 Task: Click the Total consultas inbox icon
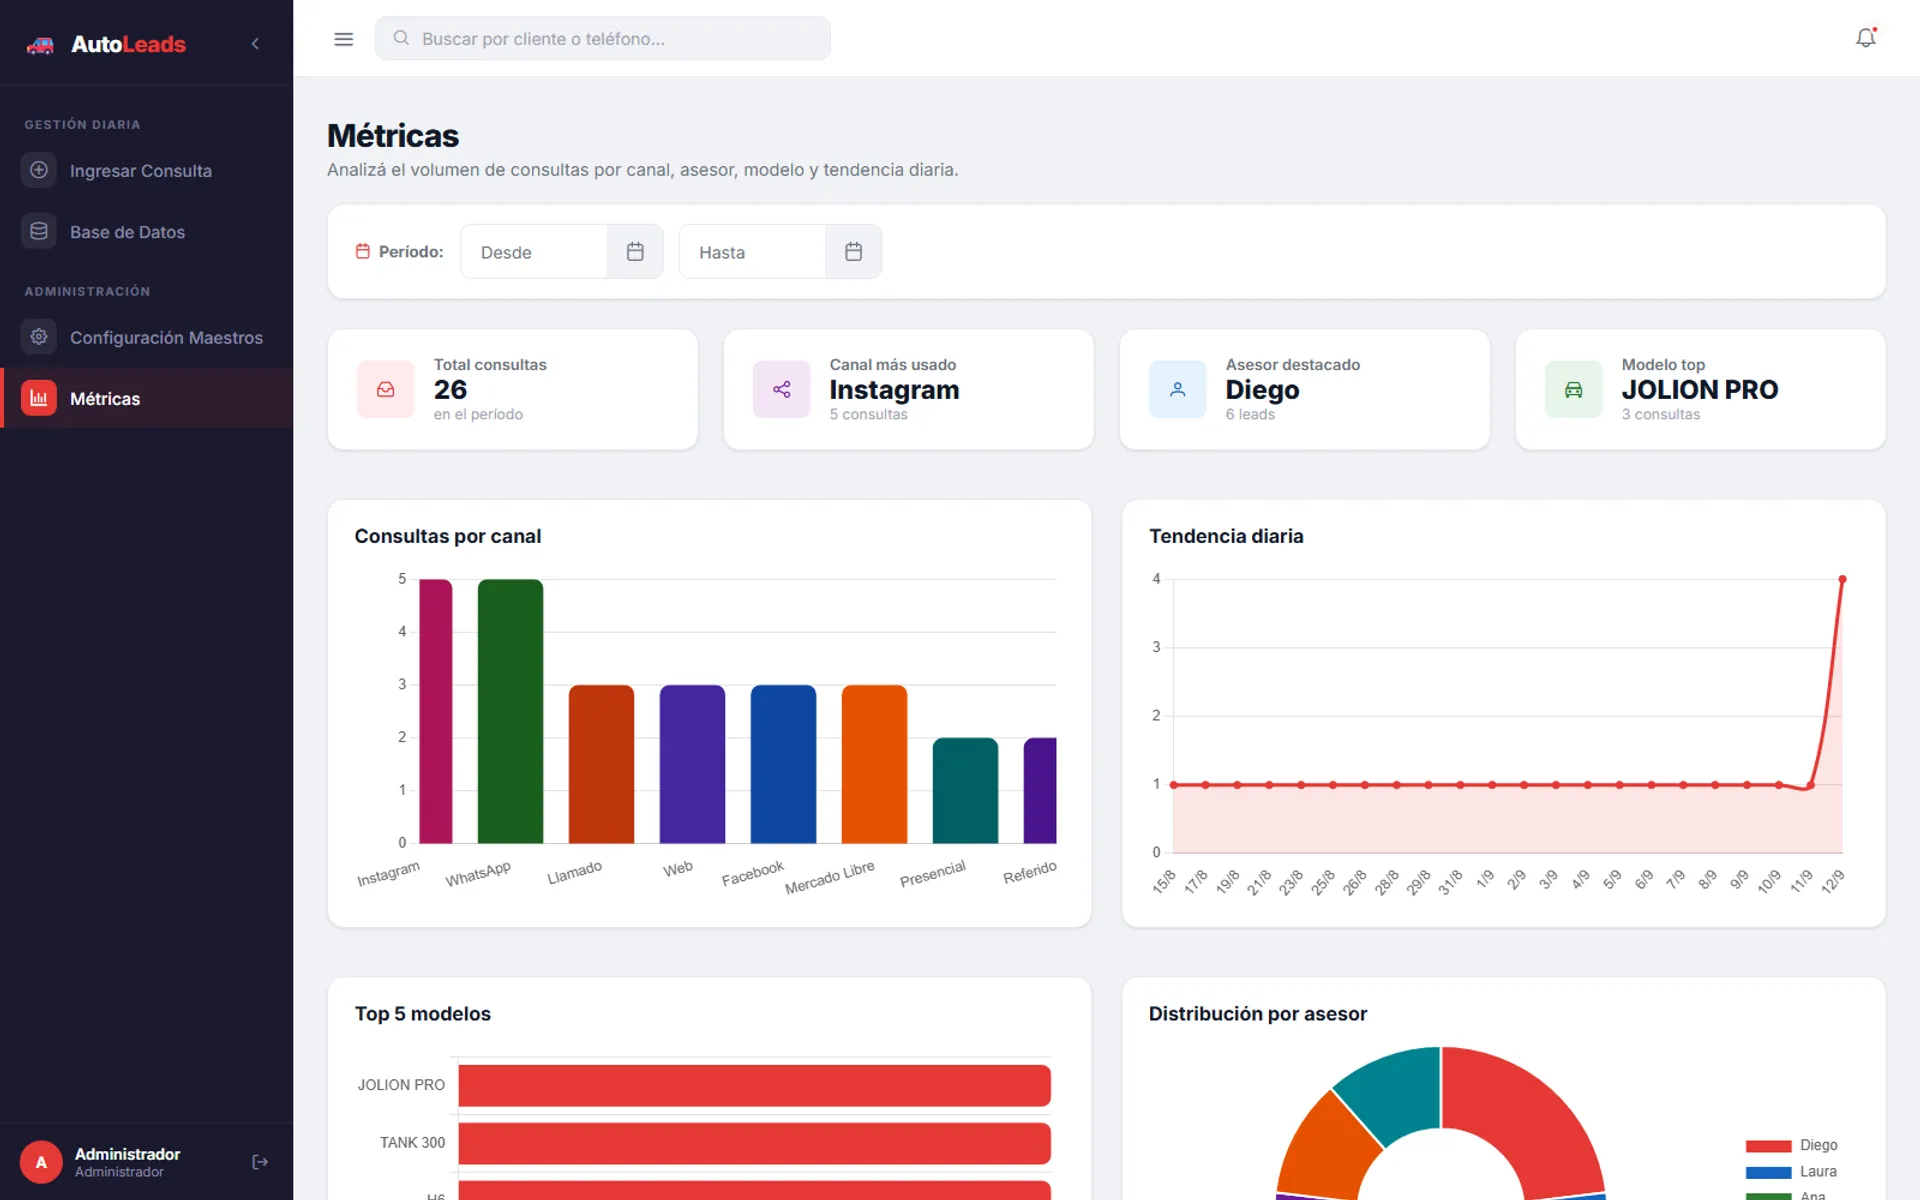tap(385, 389)
